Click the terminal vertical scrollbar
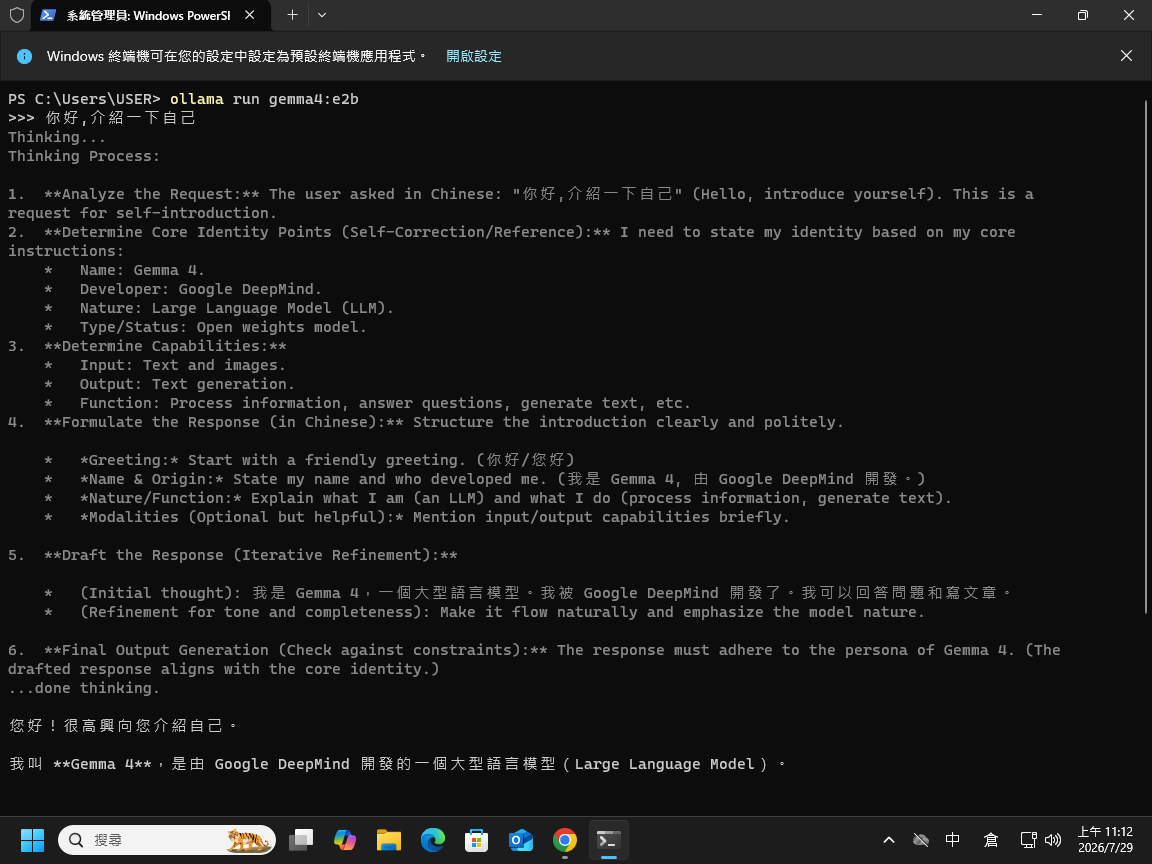Screen dimensions: 1152x864 1145,356
